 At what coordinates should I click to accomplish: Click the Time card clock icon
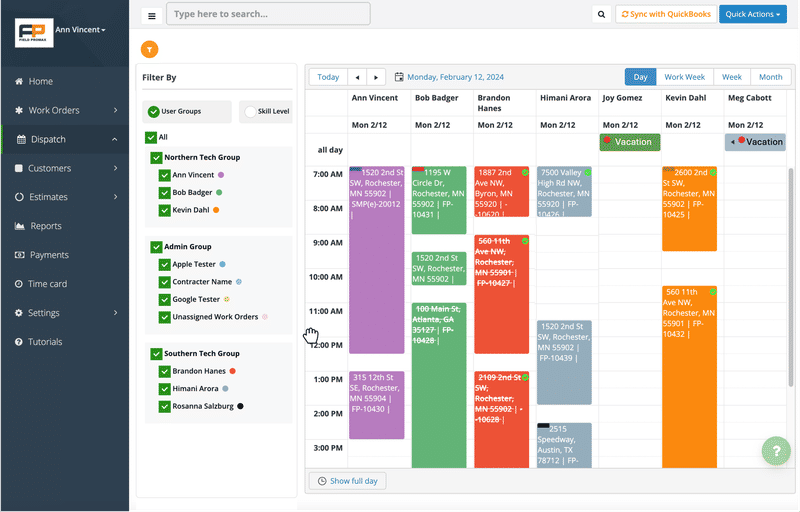(x=19, y=284)
